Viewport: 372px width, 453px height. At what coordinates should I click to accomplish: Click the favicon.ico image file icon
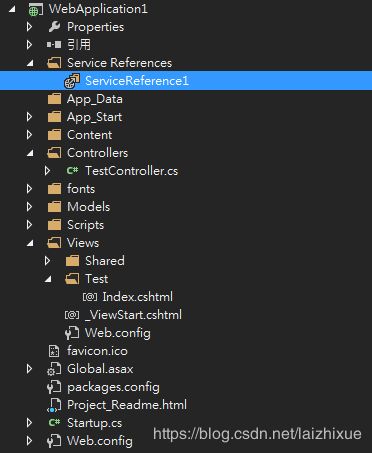pos(54,351)
